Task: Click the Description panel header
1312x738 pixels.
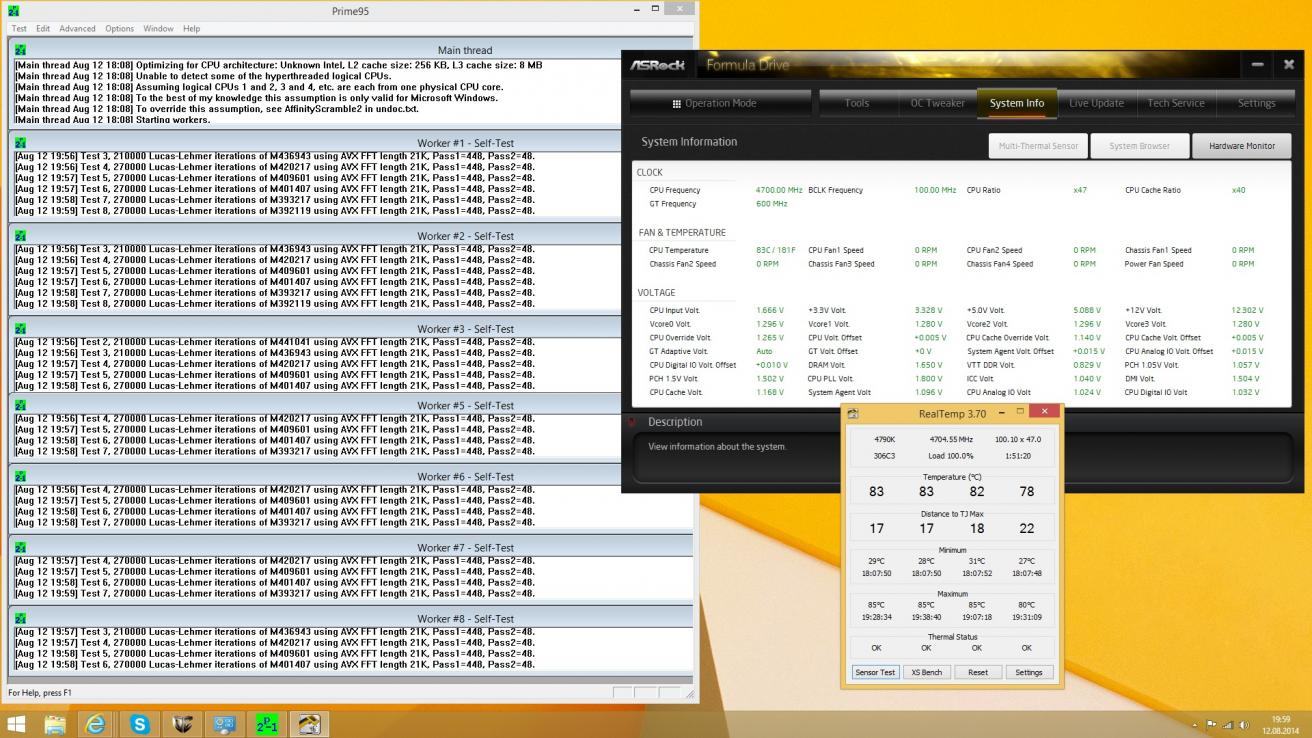Action: pos(675,422)
